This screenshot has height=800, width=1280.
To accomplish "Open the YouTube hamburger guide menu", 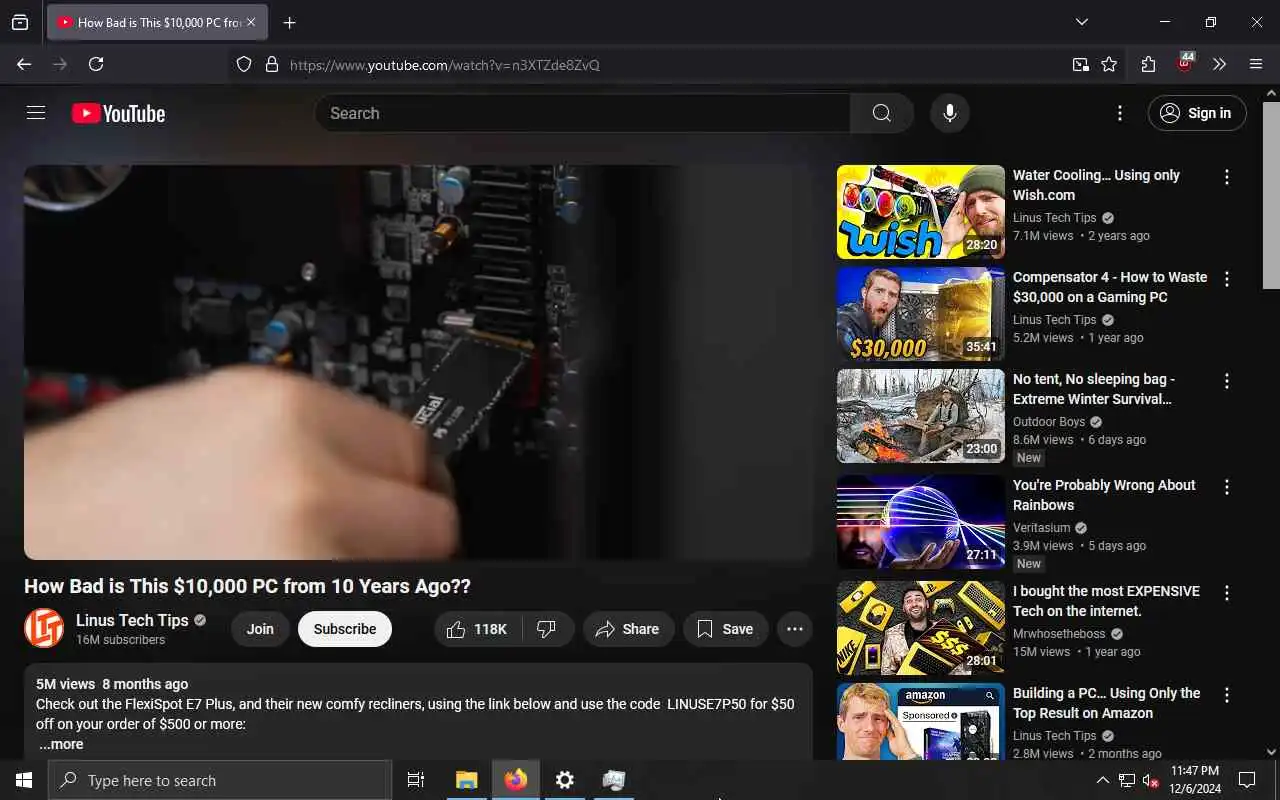I will point(36,113).
